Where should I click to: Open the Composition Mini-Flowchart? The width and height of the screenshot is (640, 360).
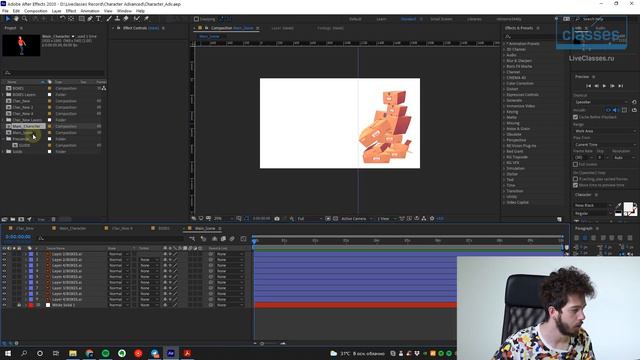[x=192, y=238]
